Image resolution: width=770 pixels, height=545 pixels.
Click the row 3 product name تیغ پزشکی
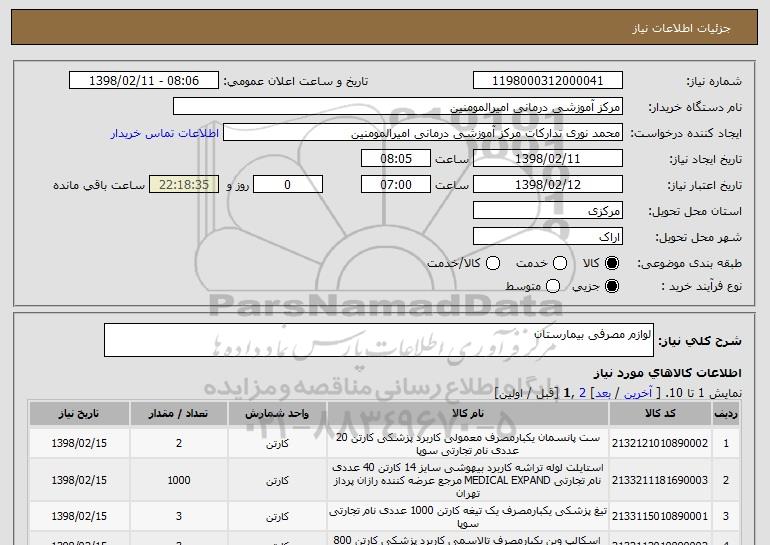pos(468,517)
